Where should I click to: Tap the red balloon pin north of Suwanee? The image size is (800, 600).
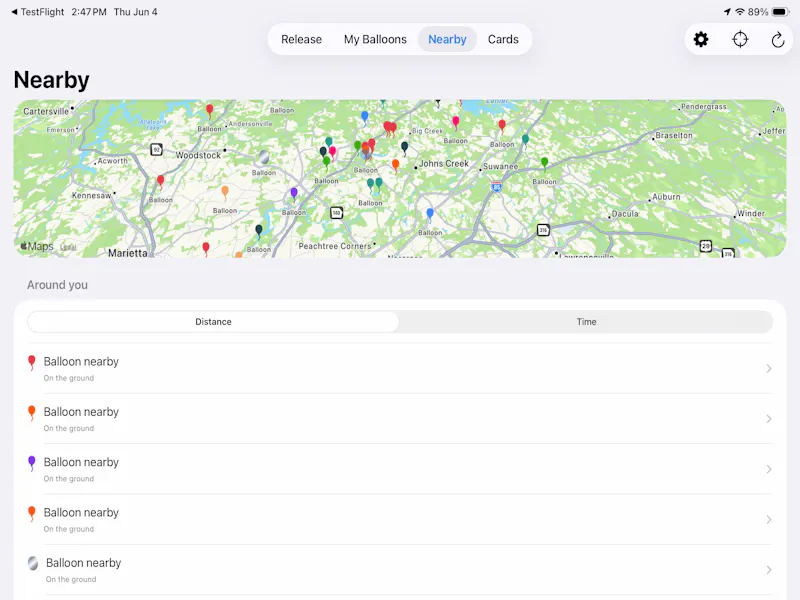coord(502,126)
